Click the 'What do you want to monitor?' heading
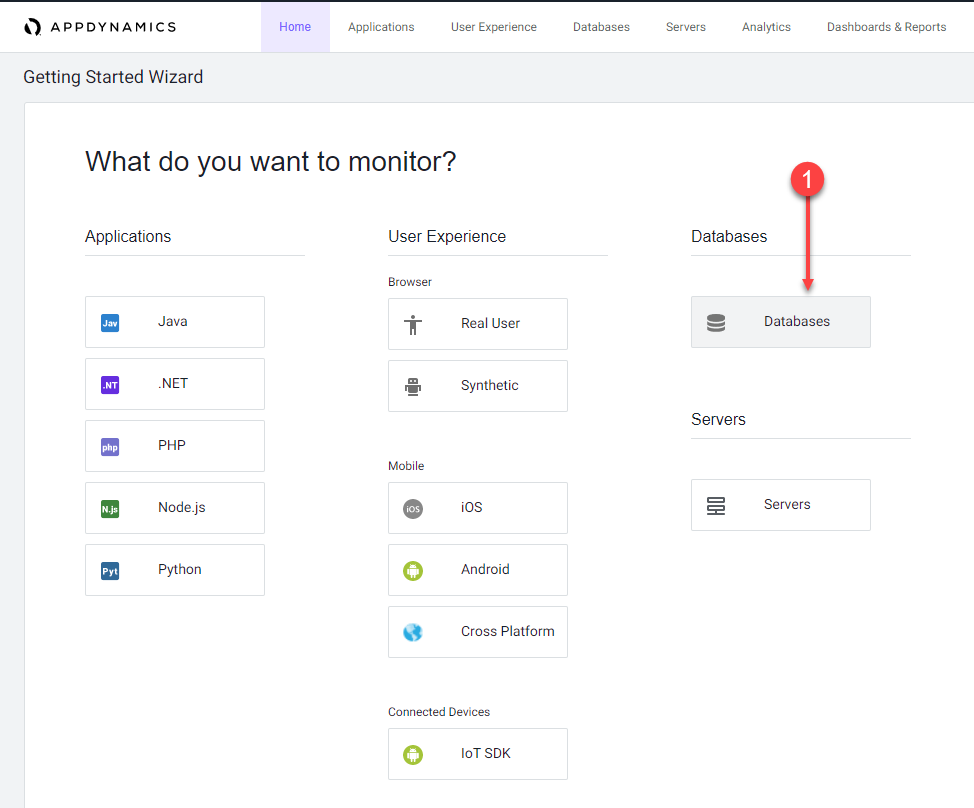 pos(271,162)
